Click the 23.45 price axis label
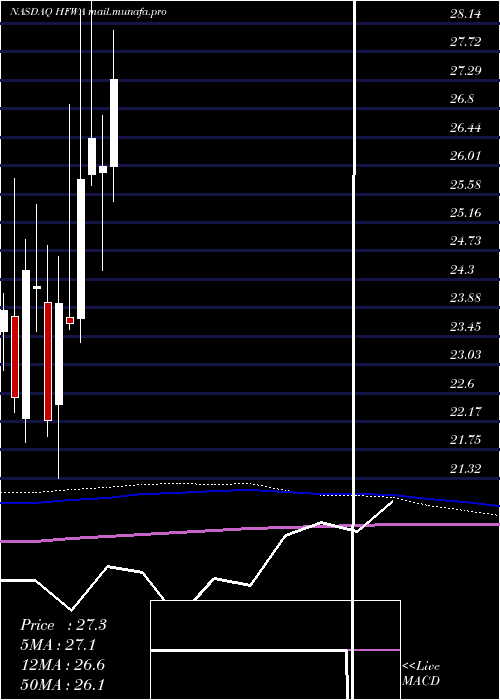The image size is (500, 700). tap(466, 326)
